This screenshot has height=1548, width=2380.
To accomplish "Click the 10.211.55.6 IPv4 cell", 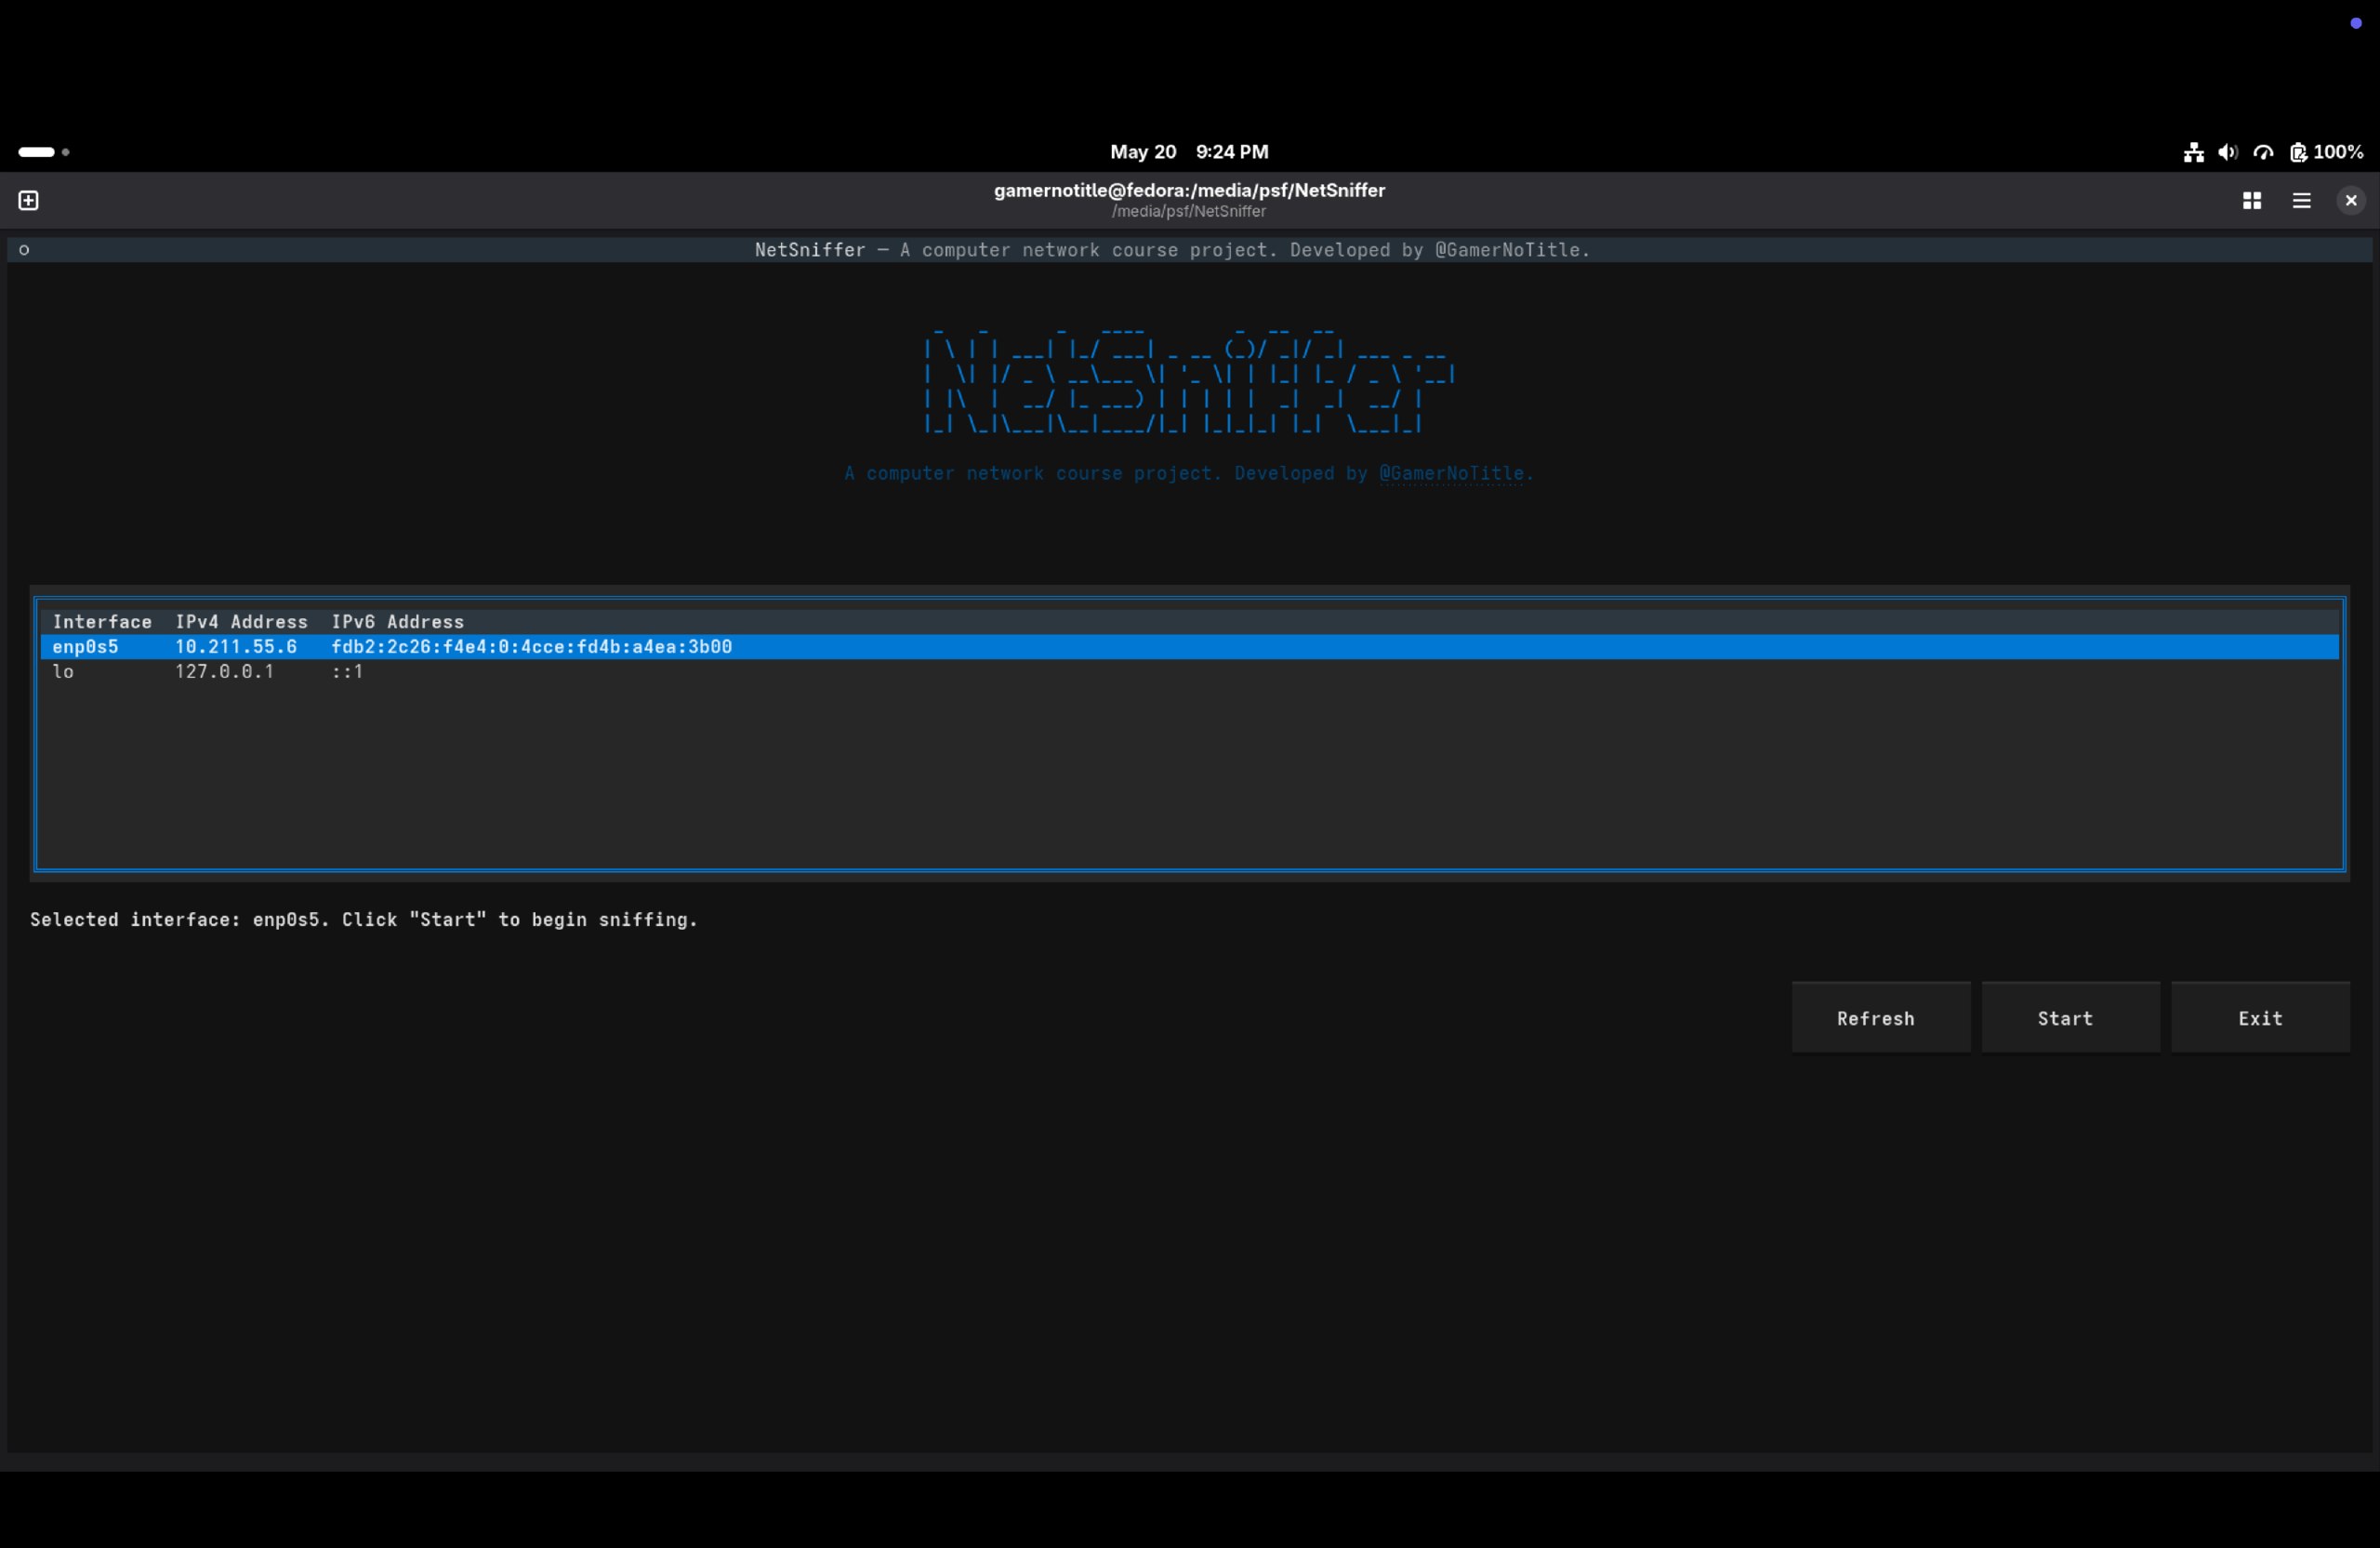I will [x=236, y=647].
